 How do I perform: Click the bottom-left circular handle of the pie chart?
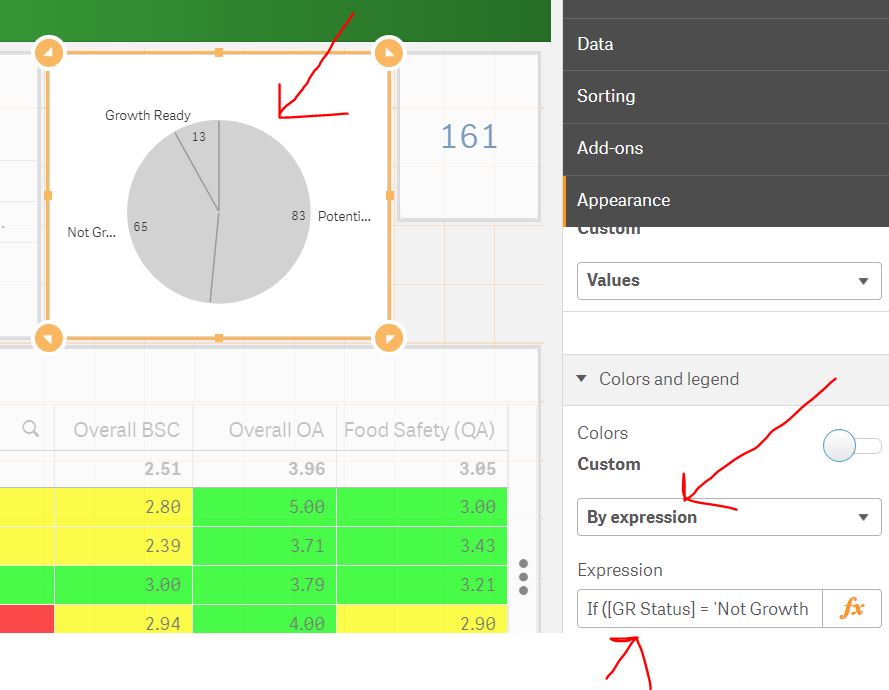point(49,337)
